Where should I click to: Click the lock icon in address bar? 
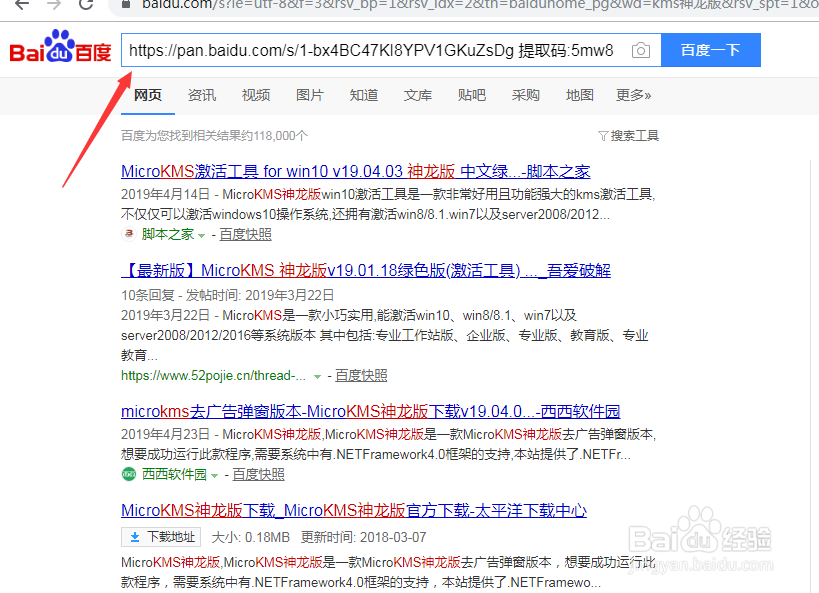(125, 4)
